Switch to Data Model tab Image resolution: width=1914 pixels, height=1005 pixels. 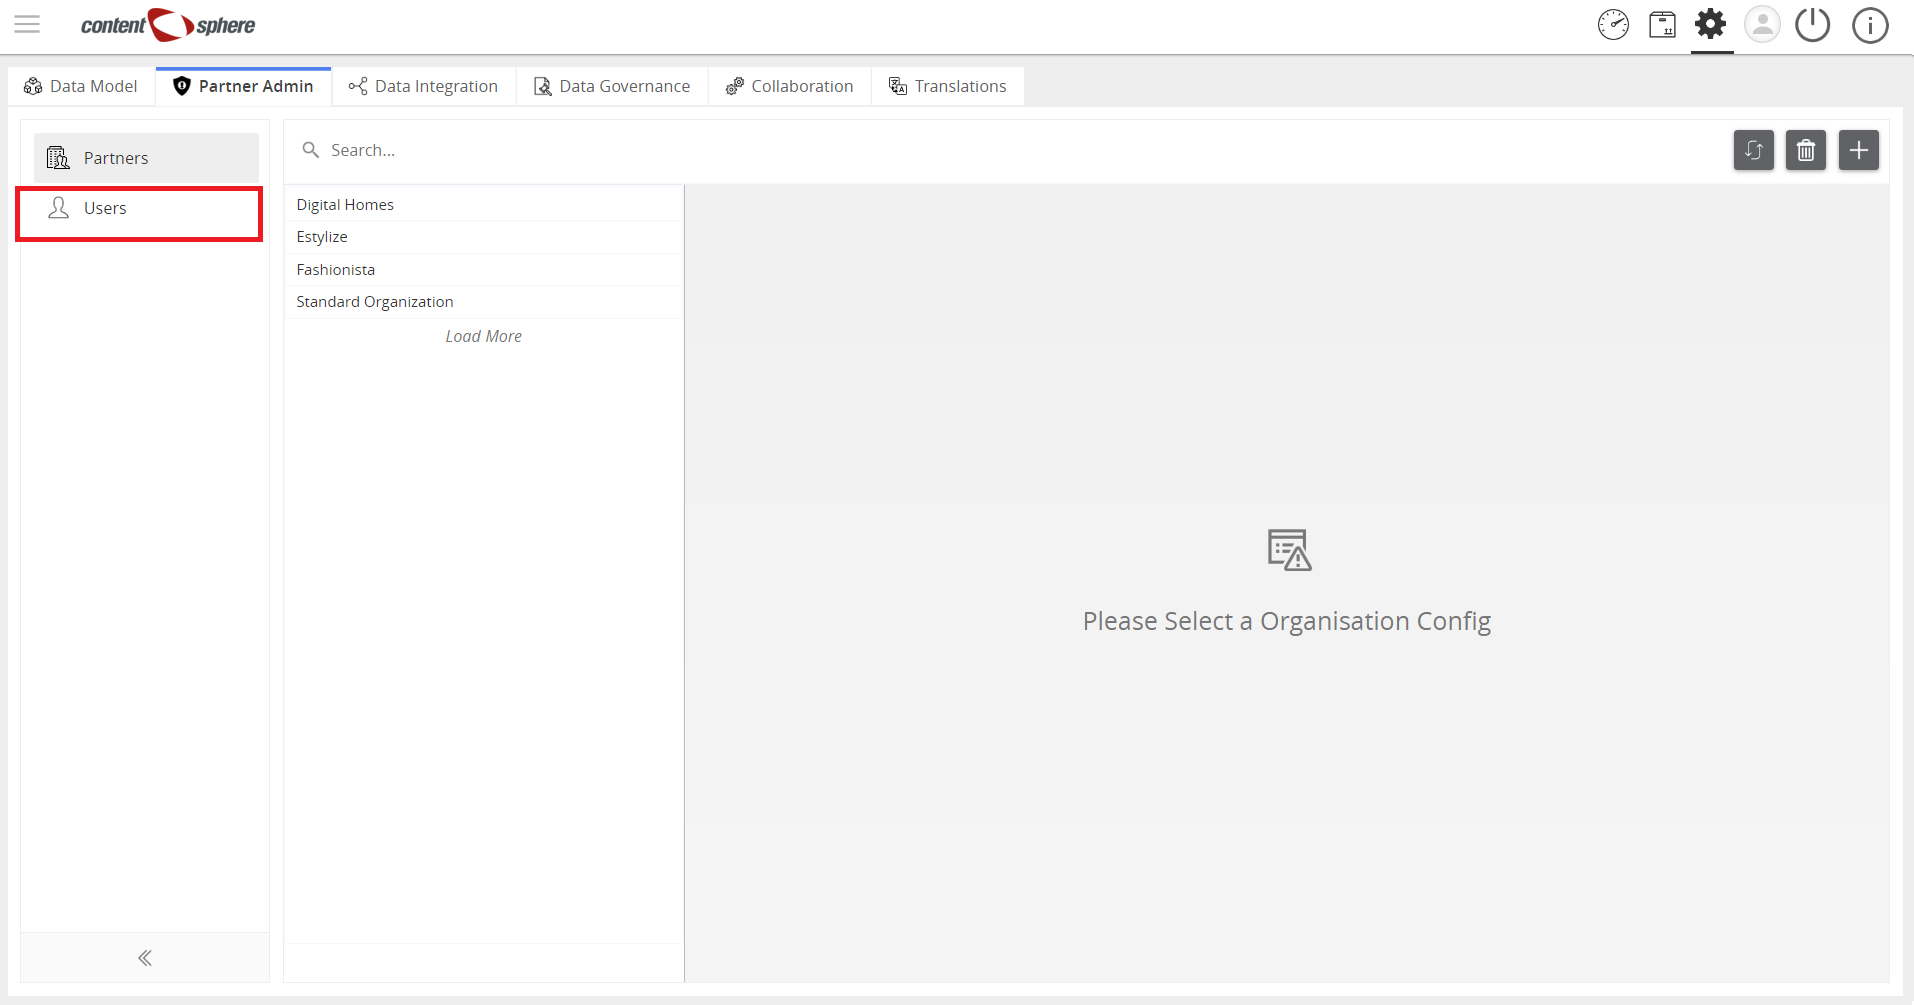(x=81, y=86)
